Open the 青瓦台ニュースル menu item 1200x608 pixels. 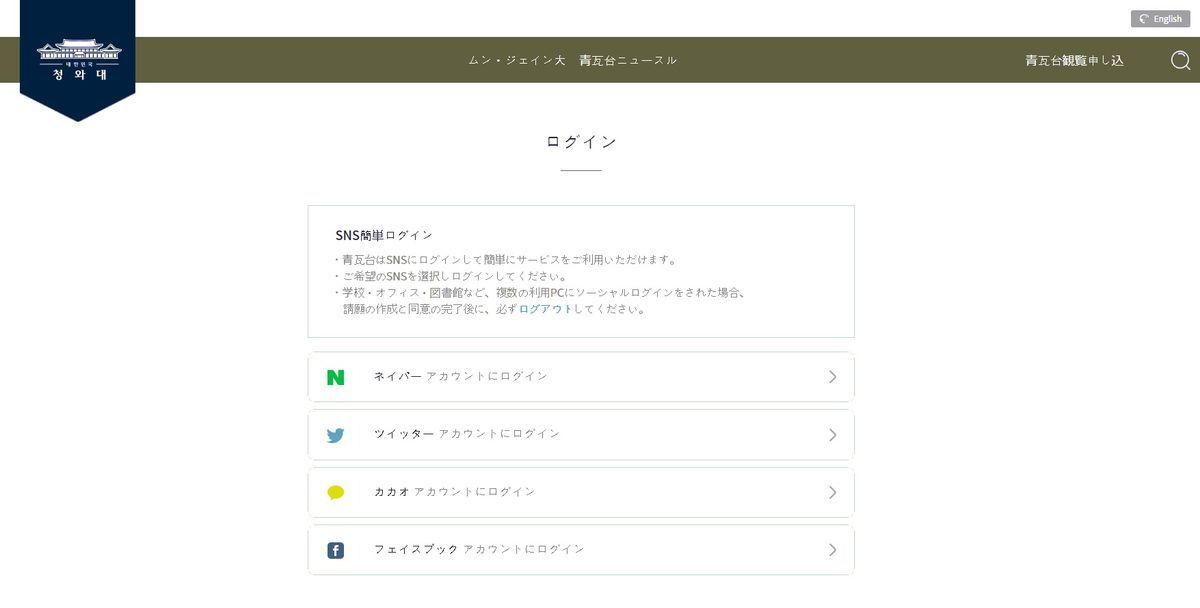click(627, 60)
